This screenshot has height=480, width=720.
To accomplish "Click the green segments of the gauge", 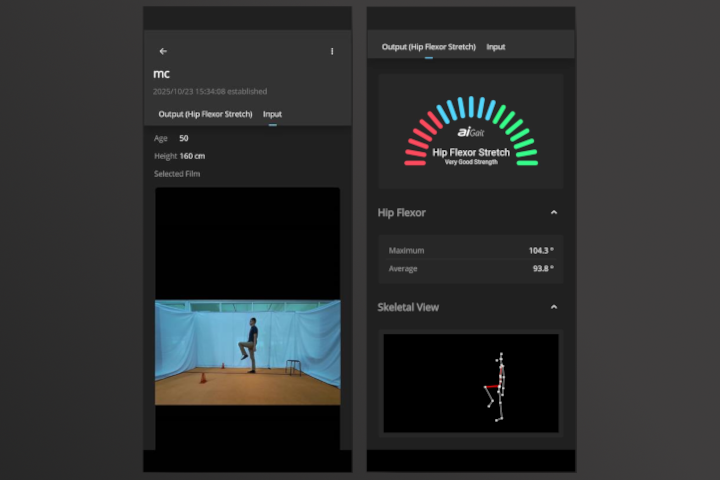I will coord(522,139).
